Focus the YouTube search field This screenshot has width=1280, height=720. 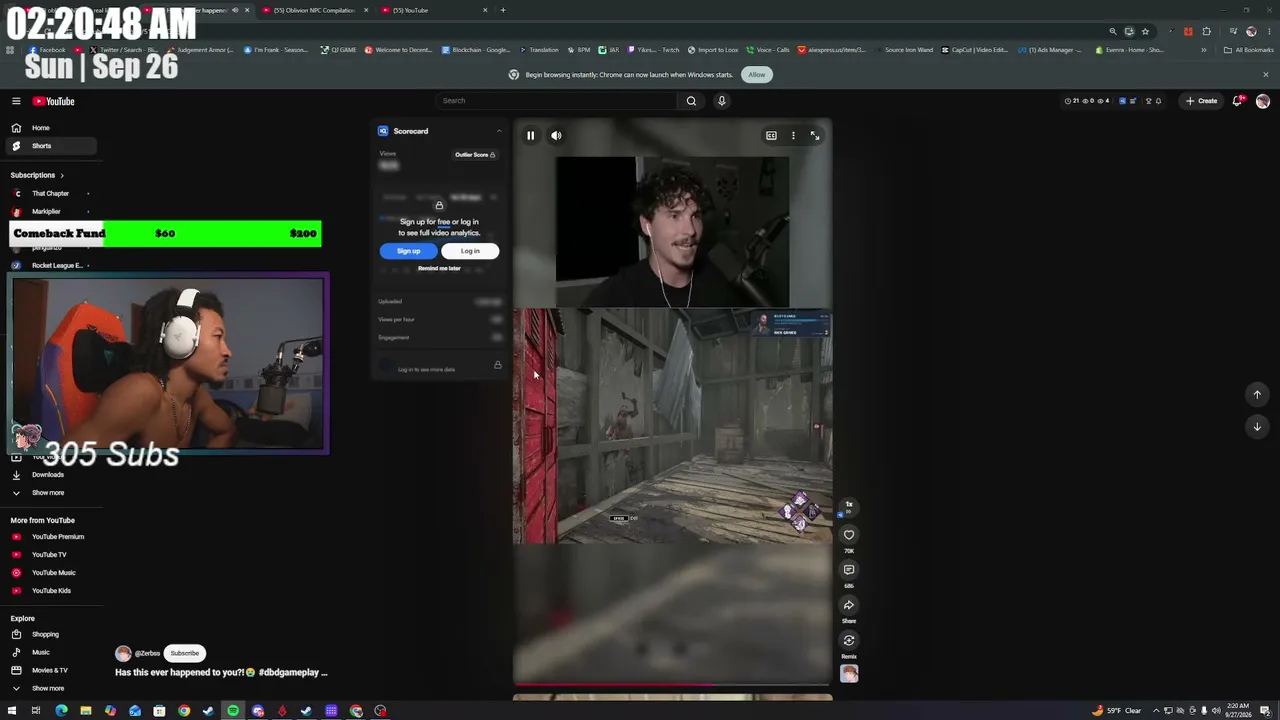click(x=556, y=101)
